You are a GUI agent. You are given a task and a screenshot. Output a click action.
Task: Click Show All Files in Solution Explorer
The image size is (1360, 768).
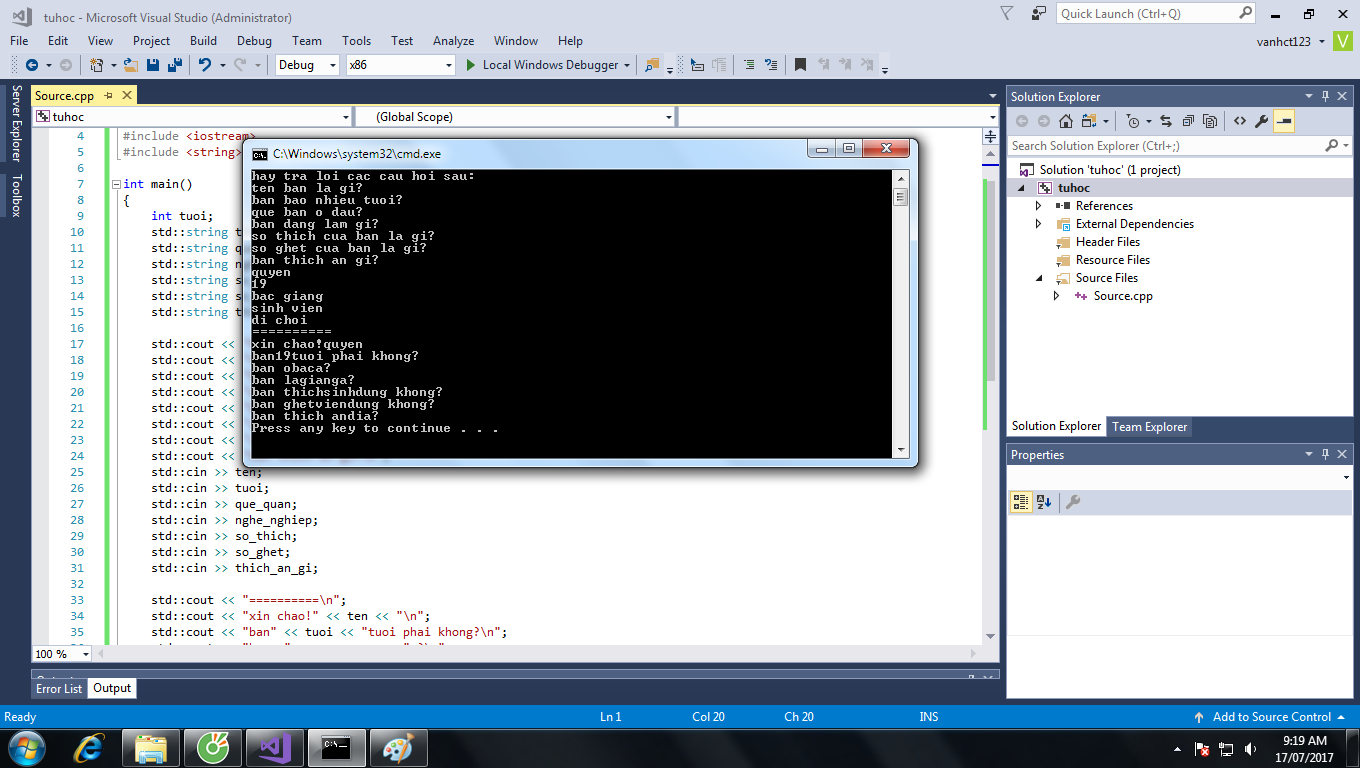(1210, 121)
